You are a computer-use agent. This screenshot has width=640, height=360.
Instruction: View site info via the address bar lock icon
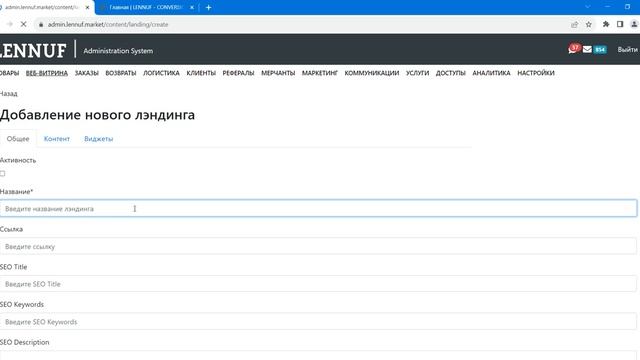(41, 24)
